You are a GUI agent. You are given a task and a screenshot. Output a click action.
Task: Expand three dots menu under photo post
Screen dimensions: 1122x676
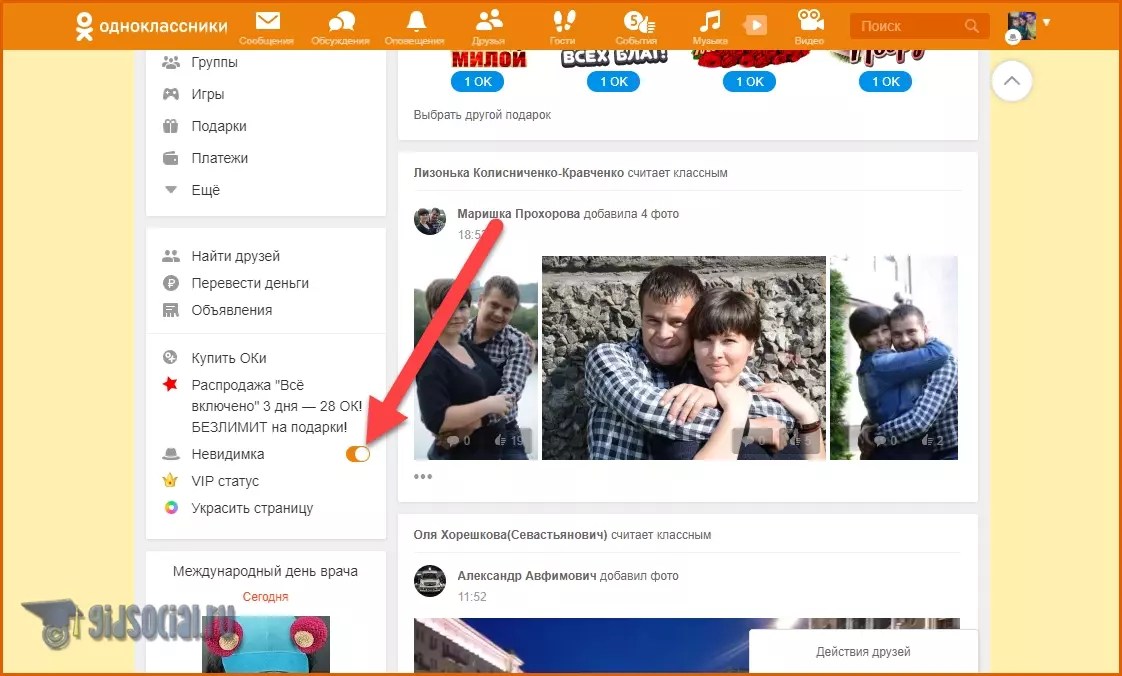coord(423,476)
